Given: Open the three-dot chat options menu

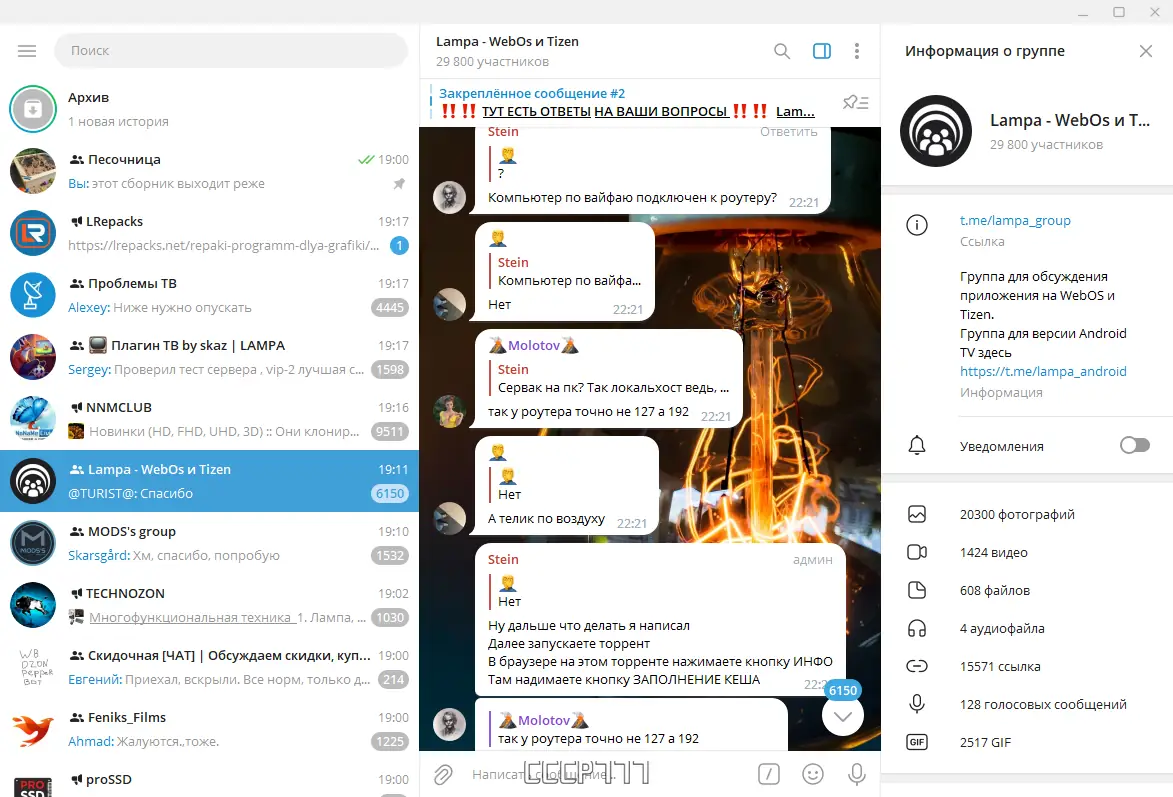Looking at the screenshot, I should [857, 51].
